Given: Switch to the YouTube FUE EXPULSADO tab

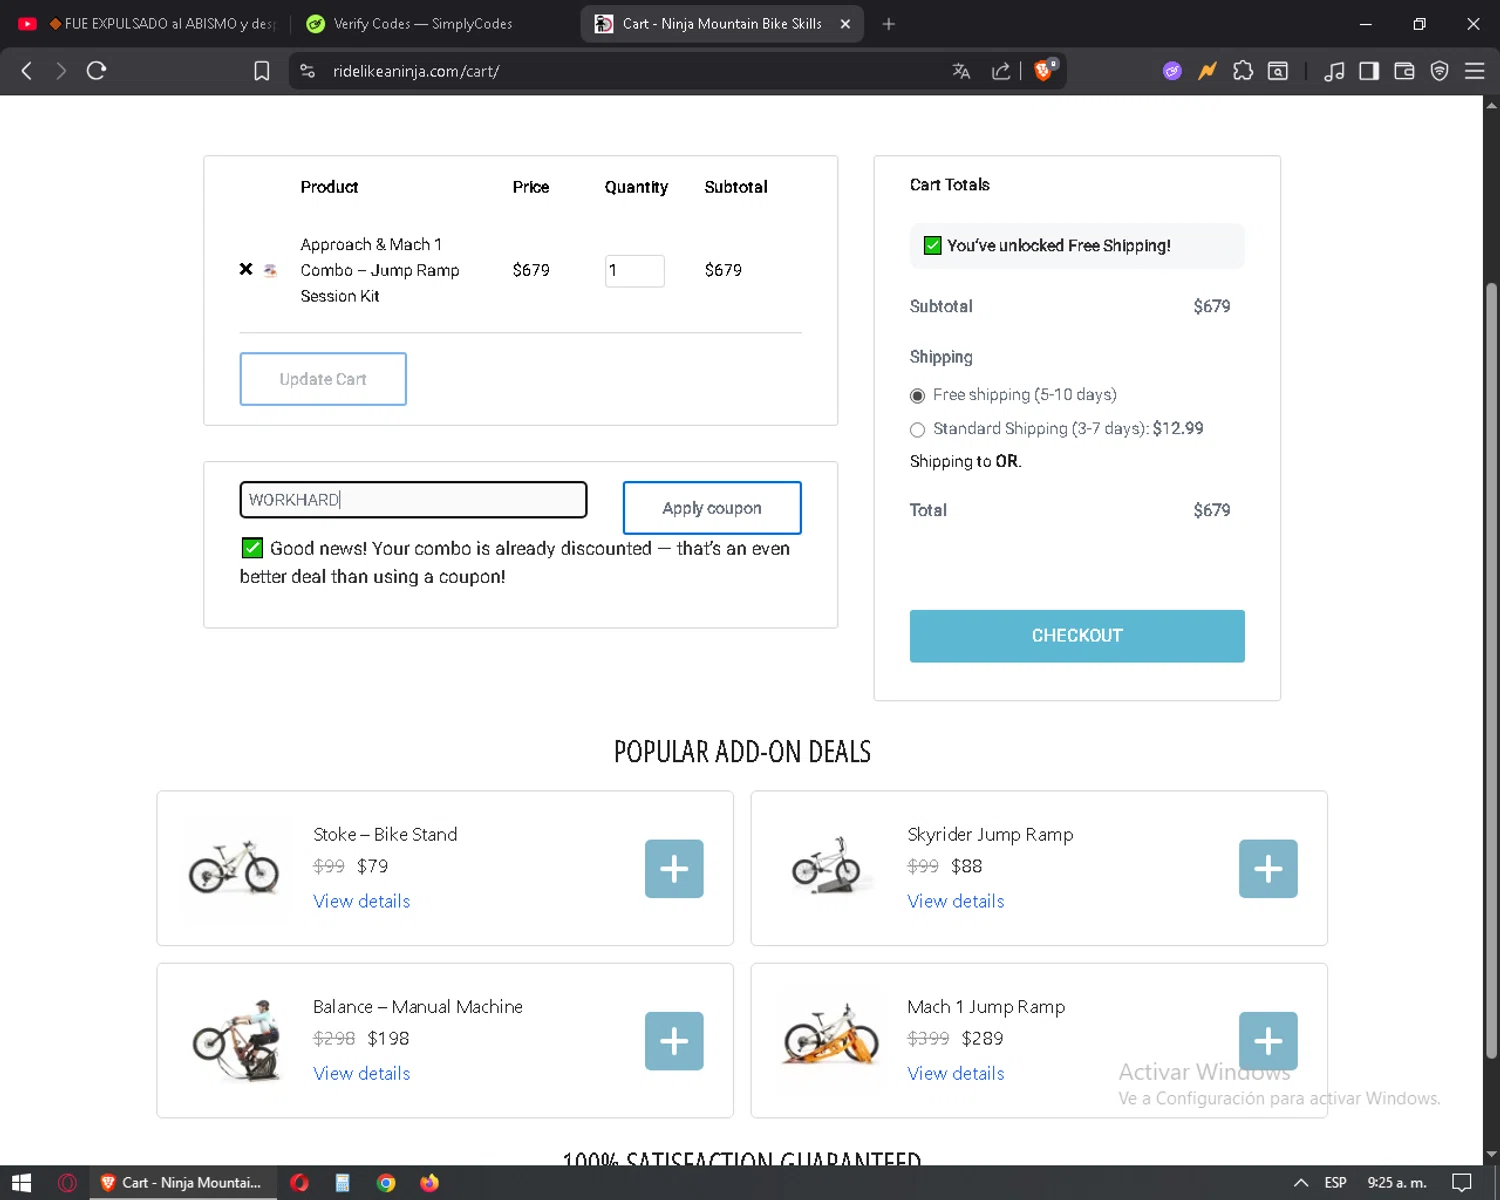Looking at the screenshot, I should pos(148,24).
